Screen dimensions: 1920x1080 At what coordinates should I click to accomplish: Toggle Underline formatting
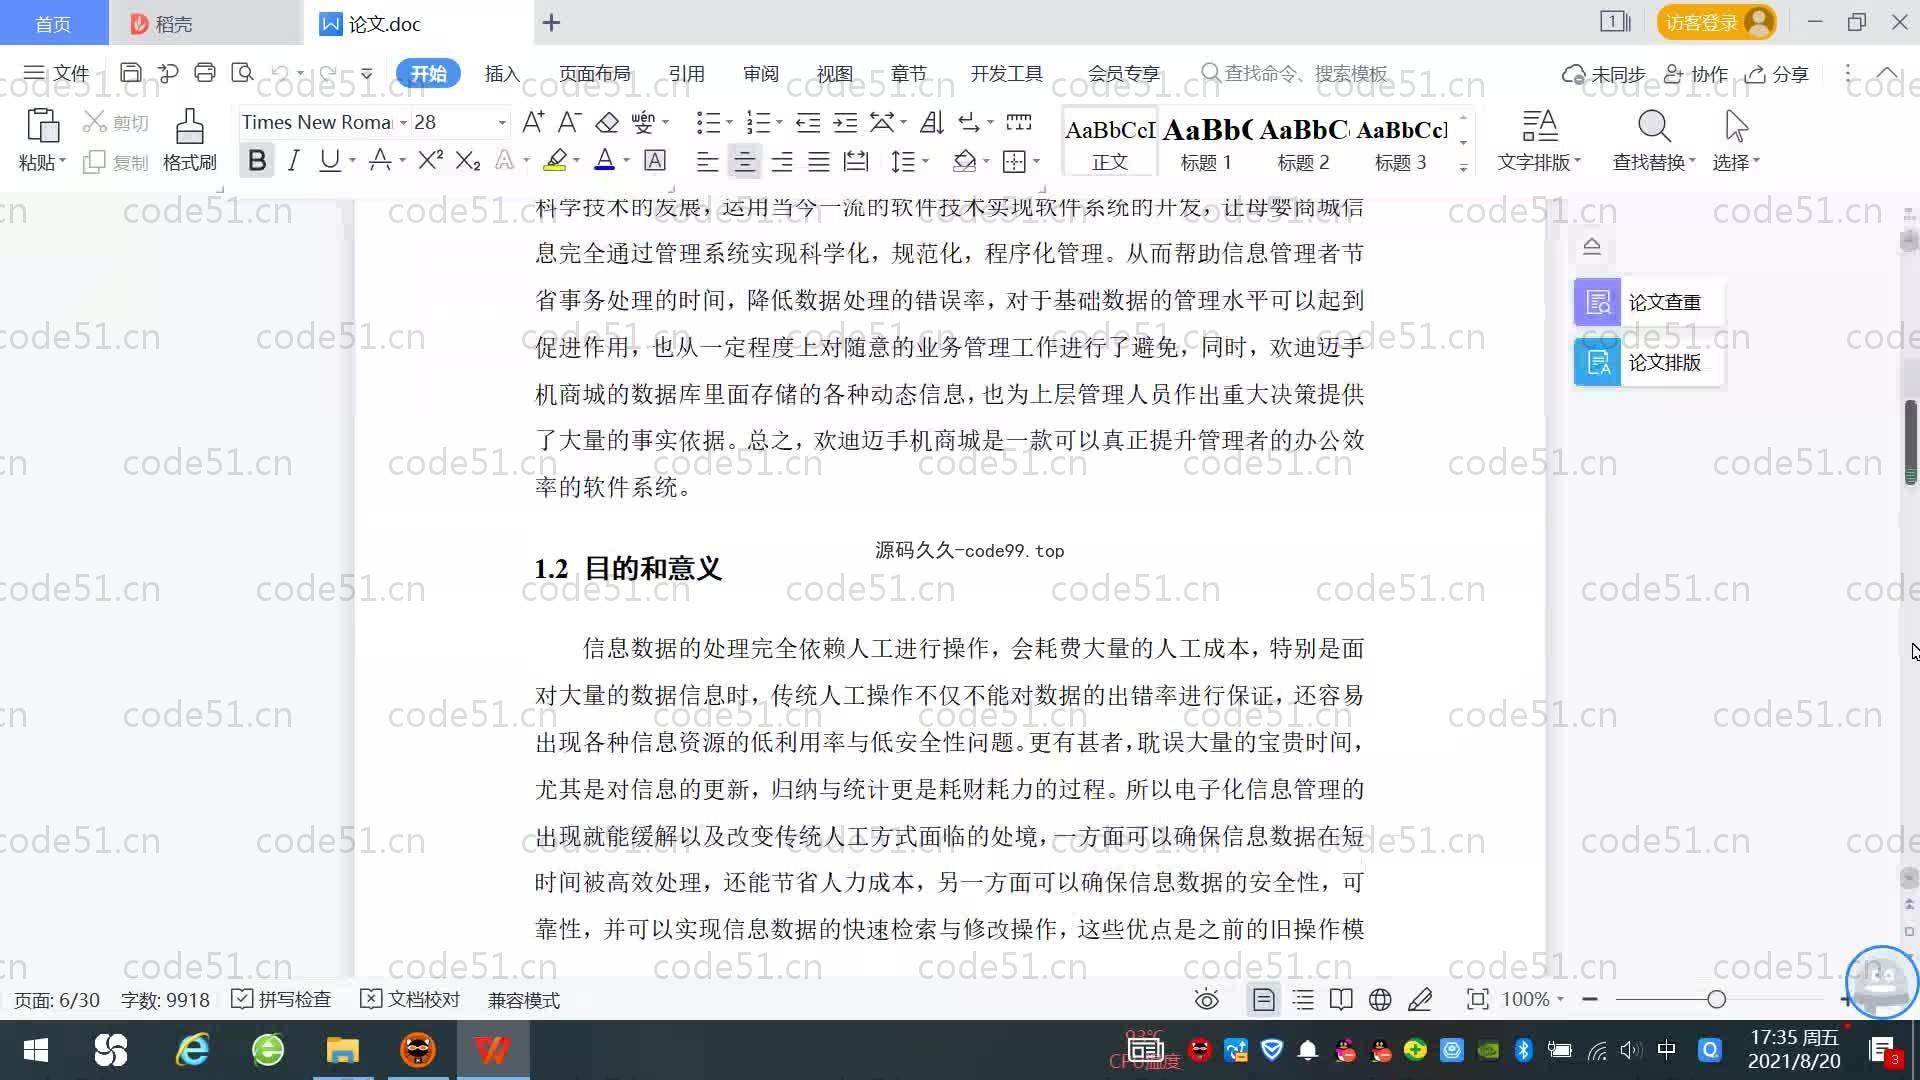[329, 160]
